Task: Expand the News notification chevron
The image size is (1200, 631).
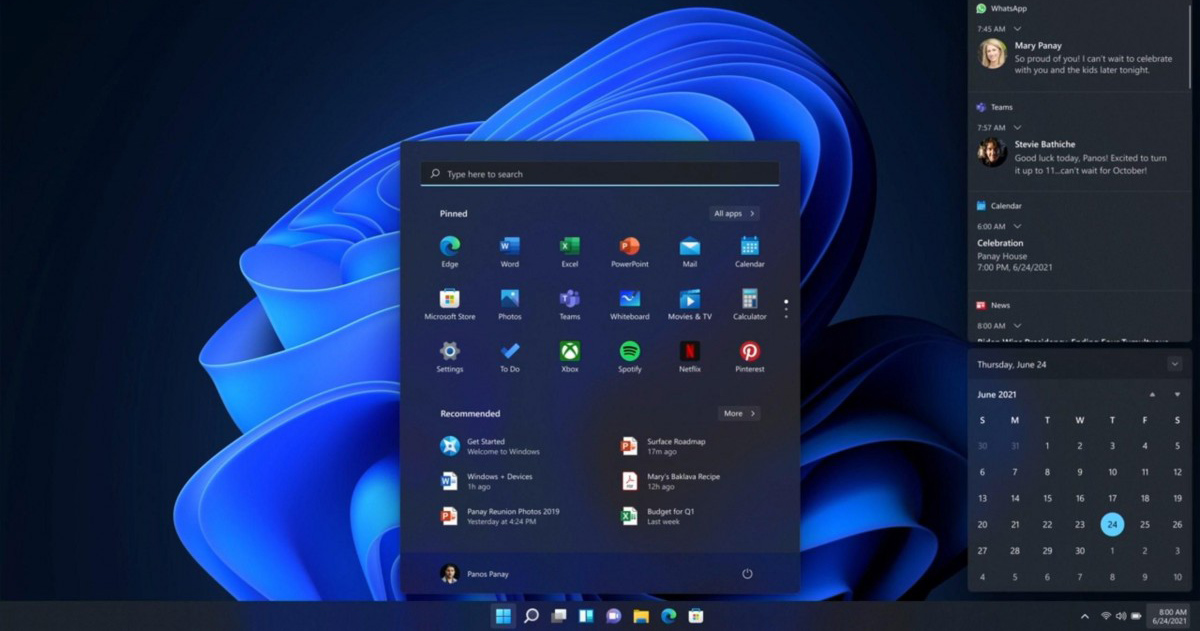Action: 1017,326
